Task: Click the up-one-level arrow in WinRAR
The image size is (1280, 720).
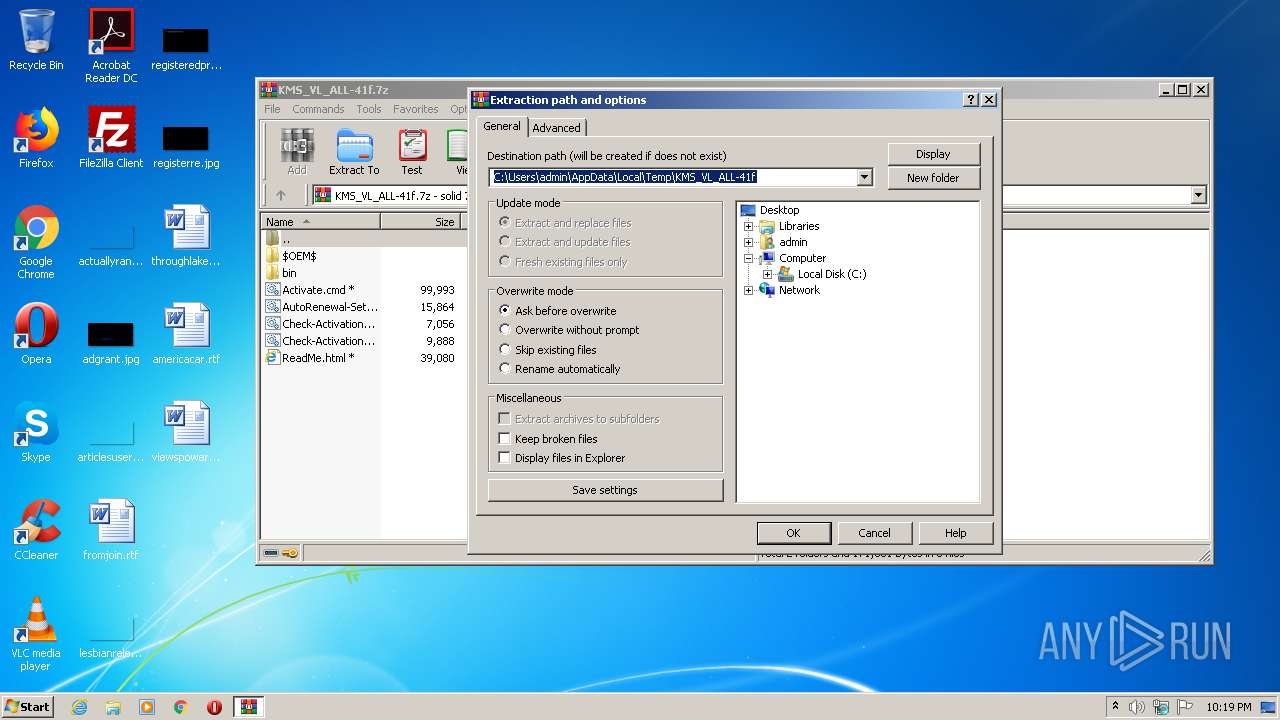Action: [x=281, y=195]
